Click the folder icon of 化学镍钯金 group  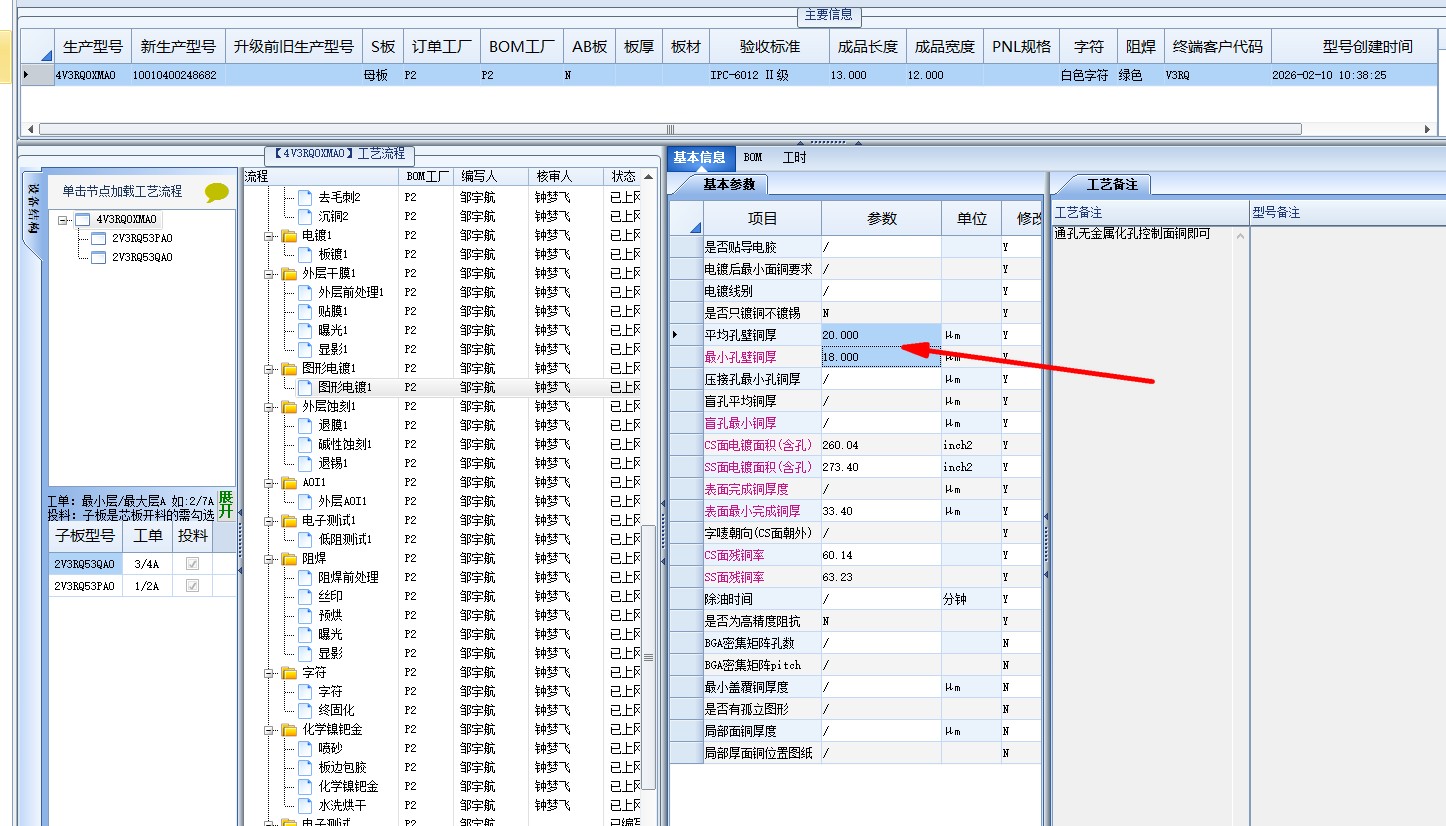[x=289, y=729]
